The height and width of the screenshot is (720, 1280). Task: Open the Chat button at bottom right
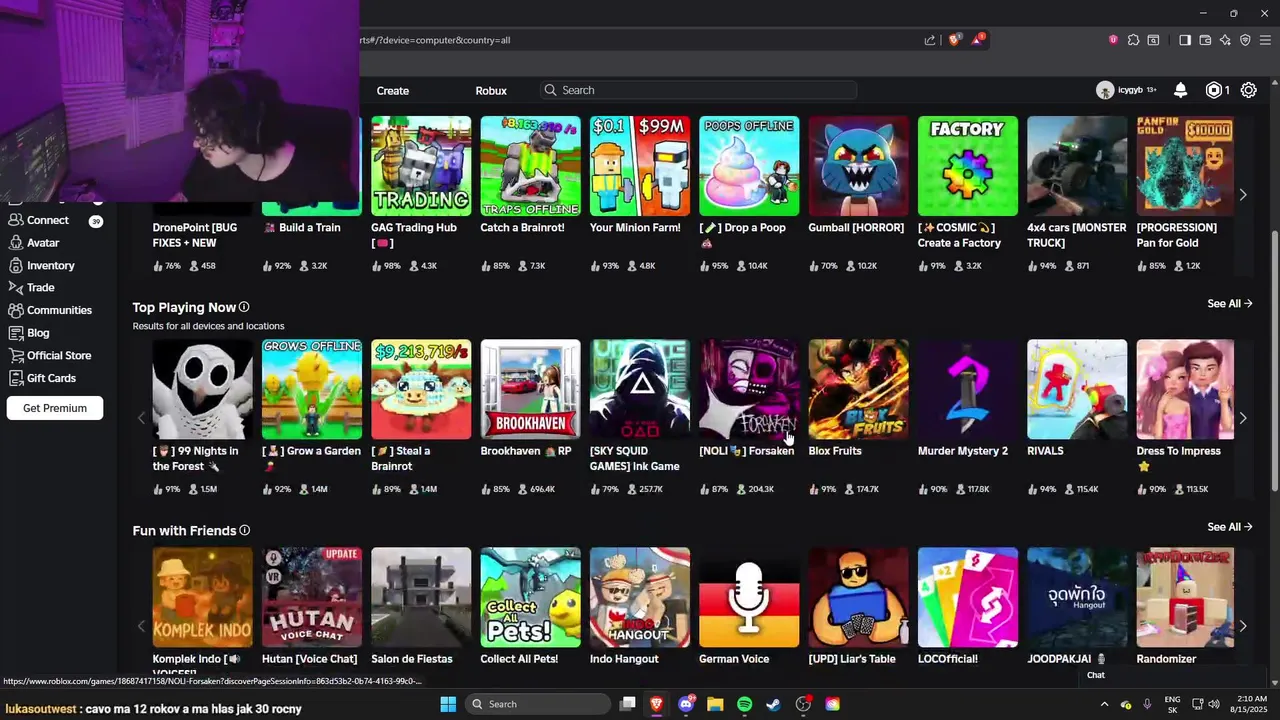(x=1096, y=675)
